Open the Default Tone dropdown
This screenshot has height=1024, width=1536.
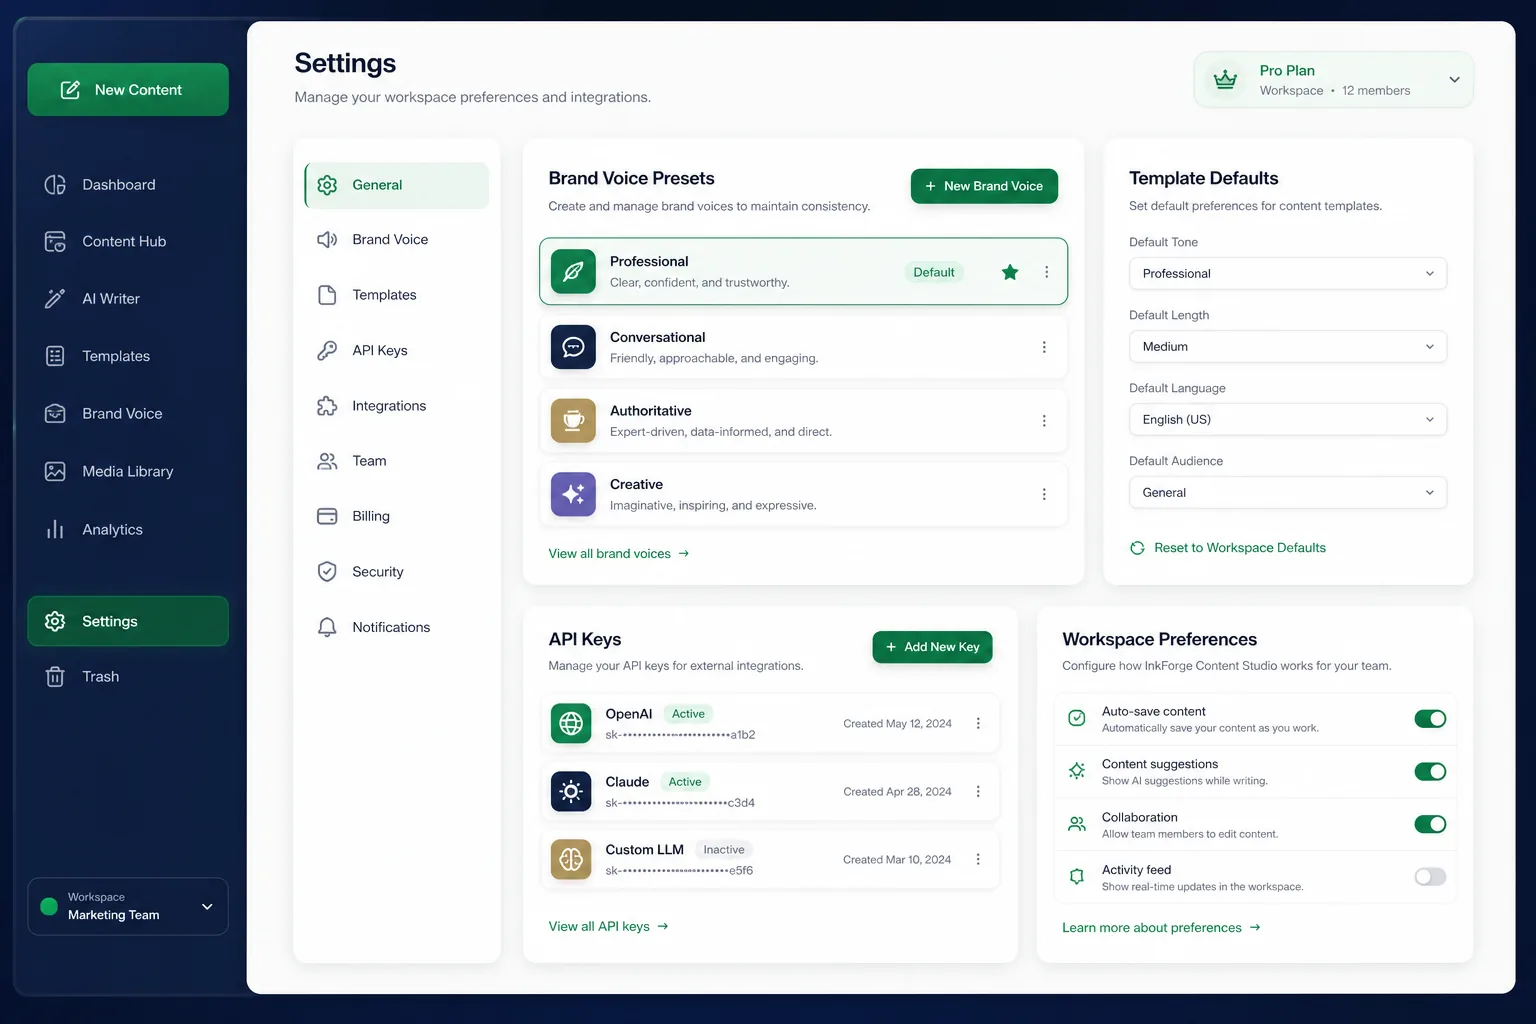(x=1288, y=274)
